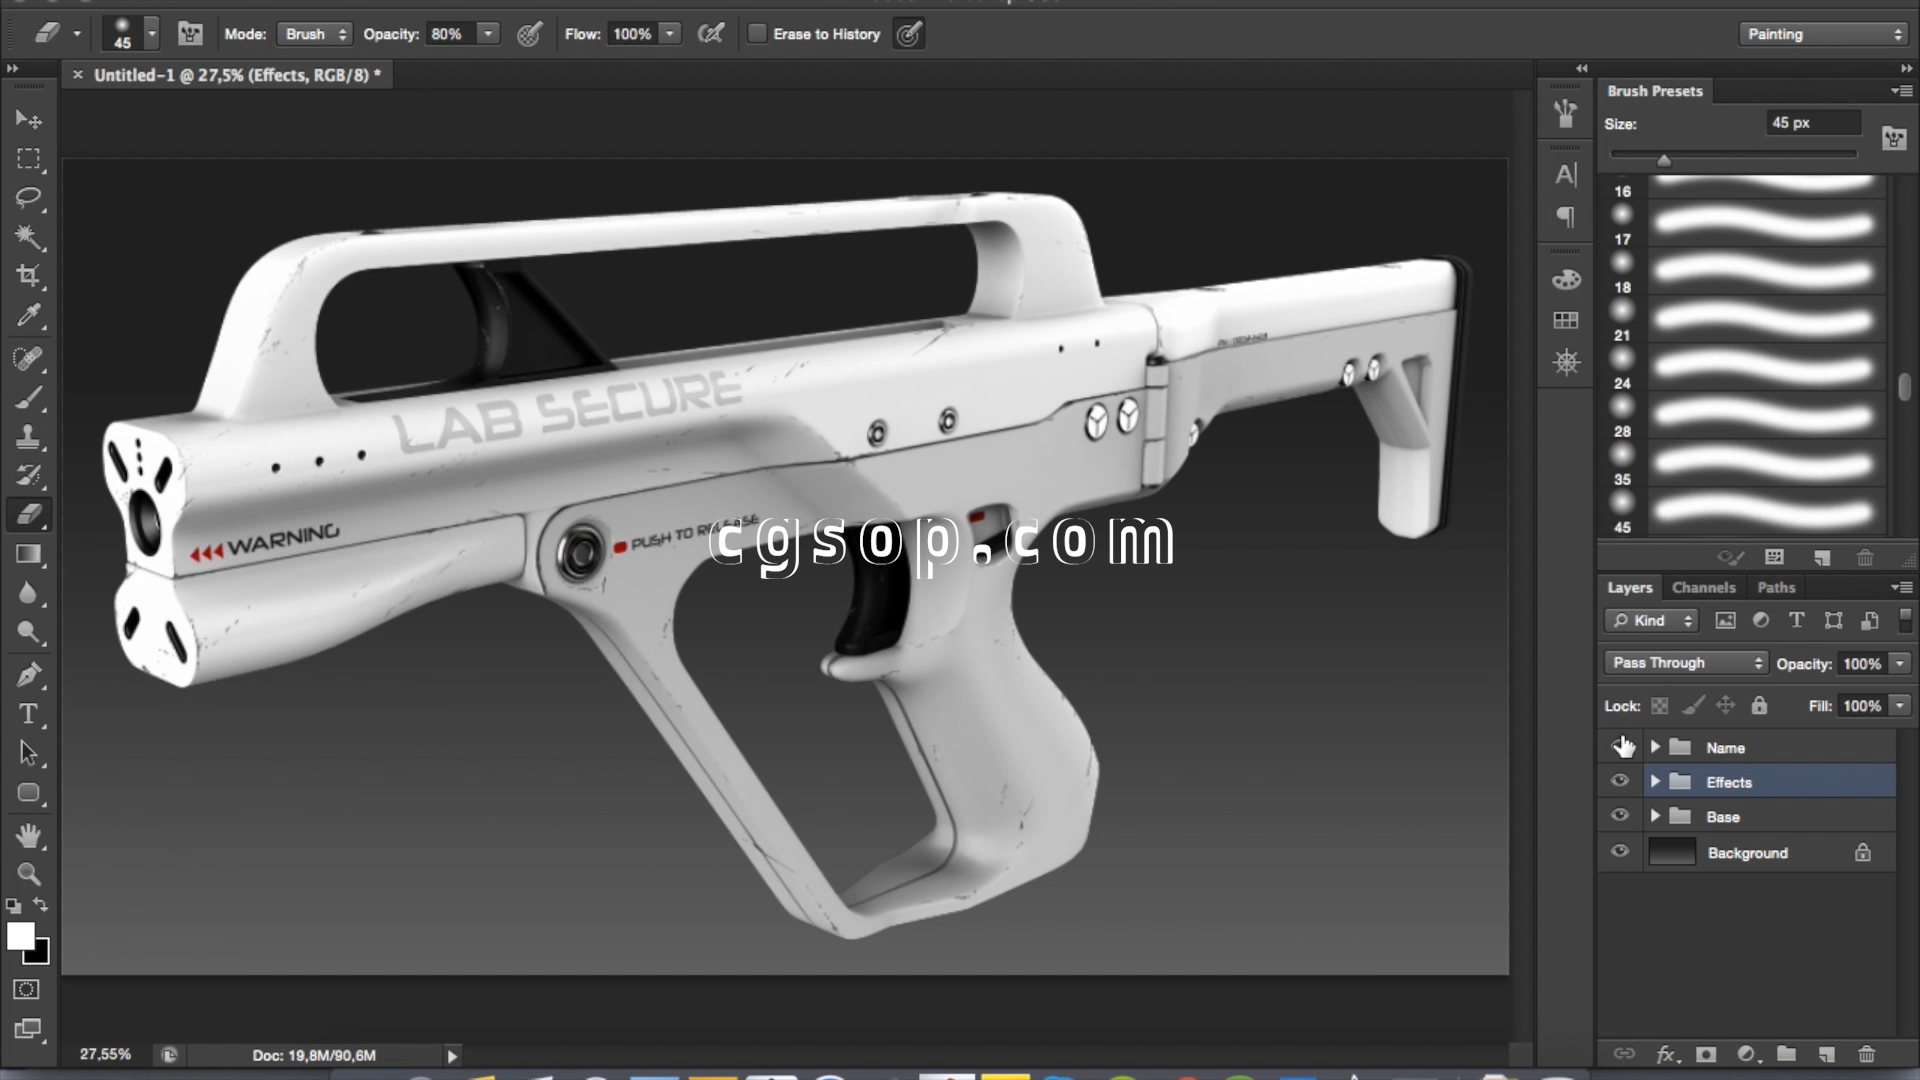Select the Crop tool

[x=28, y=276]
